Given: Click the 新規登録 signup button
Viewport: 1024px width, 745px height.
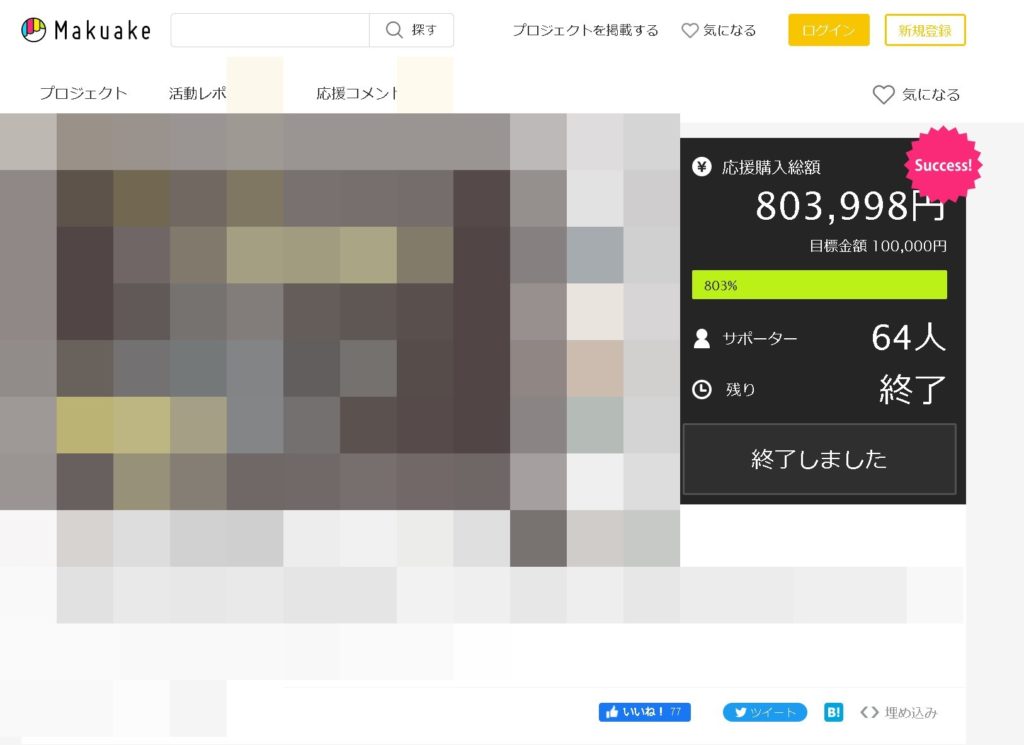Looking at the screenshot, I should pyautogui.click(x=925, y=30).
